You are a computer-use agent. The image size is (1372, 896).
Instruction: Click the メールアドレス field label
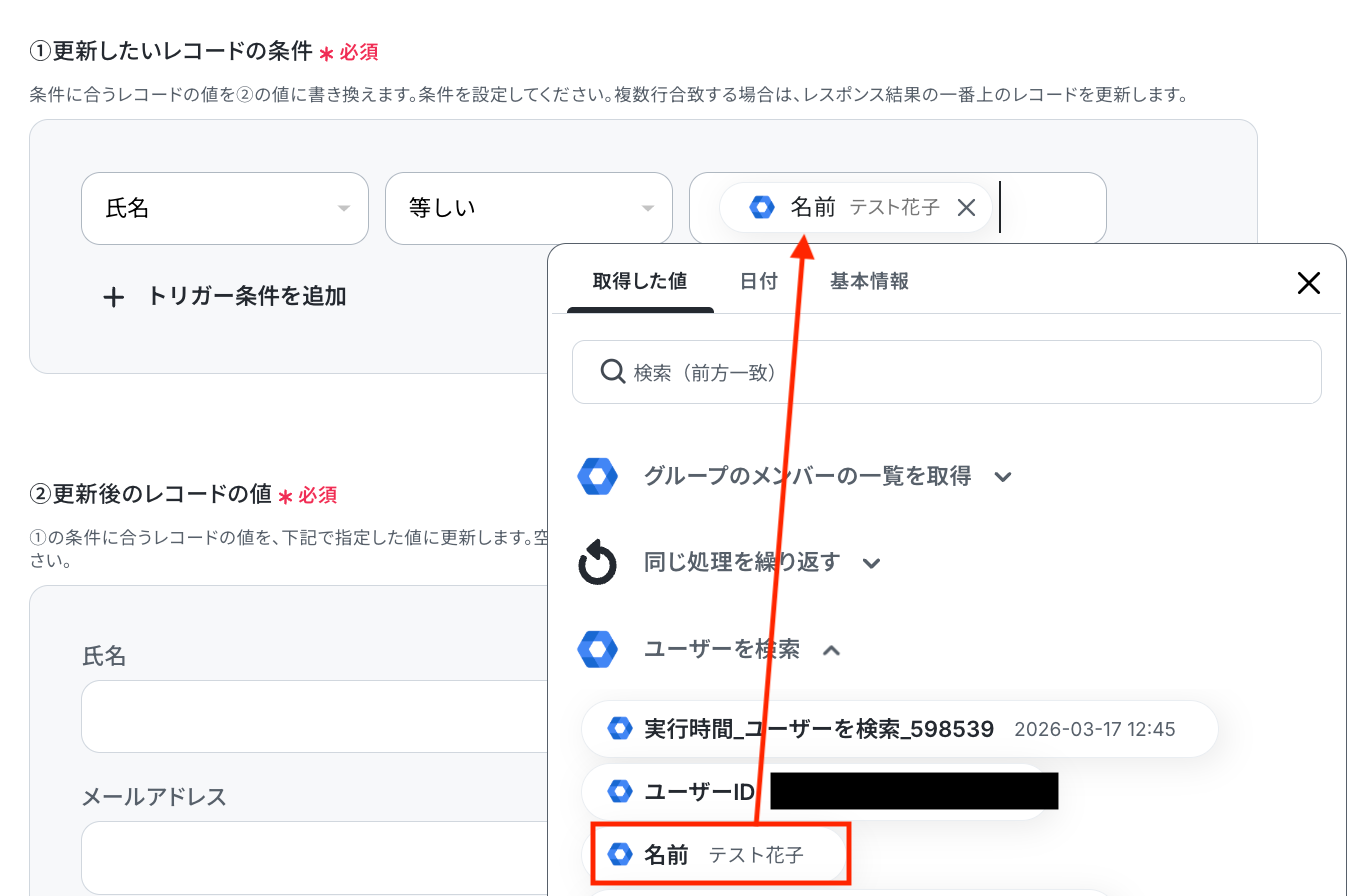(x=154, y=797)
